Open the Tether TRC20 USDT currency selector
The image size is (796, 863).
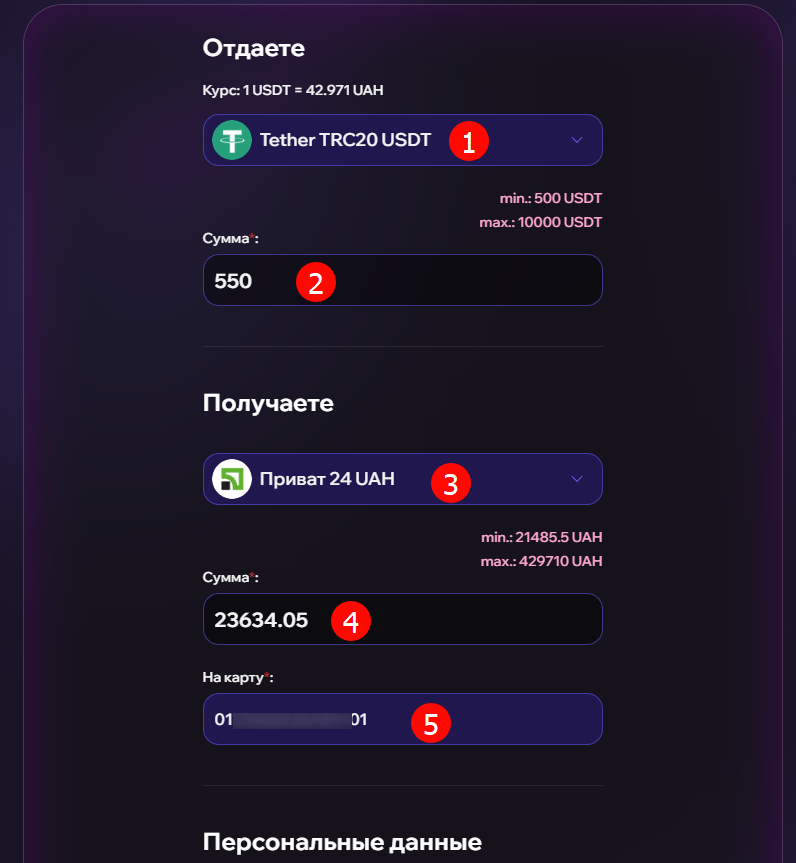coord(403,140)
